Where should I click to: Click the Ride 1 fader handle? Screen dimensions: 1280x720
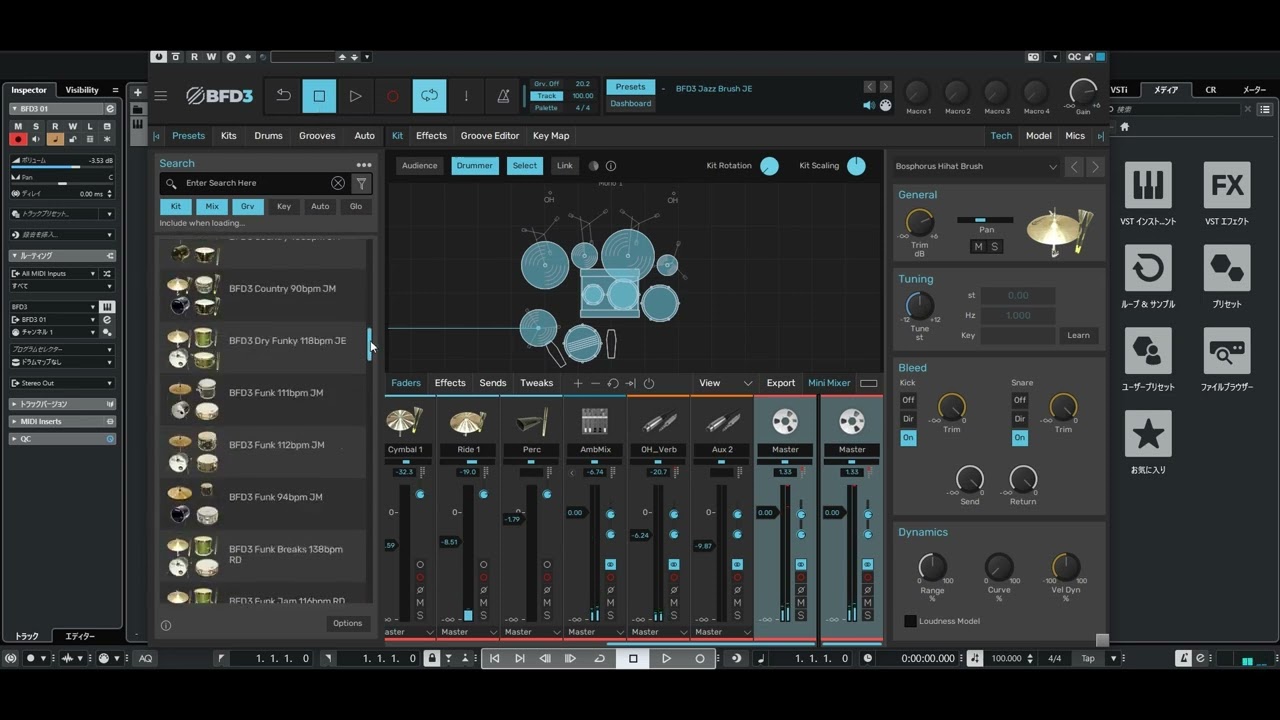pyautogui.click(x=450, y=542)
